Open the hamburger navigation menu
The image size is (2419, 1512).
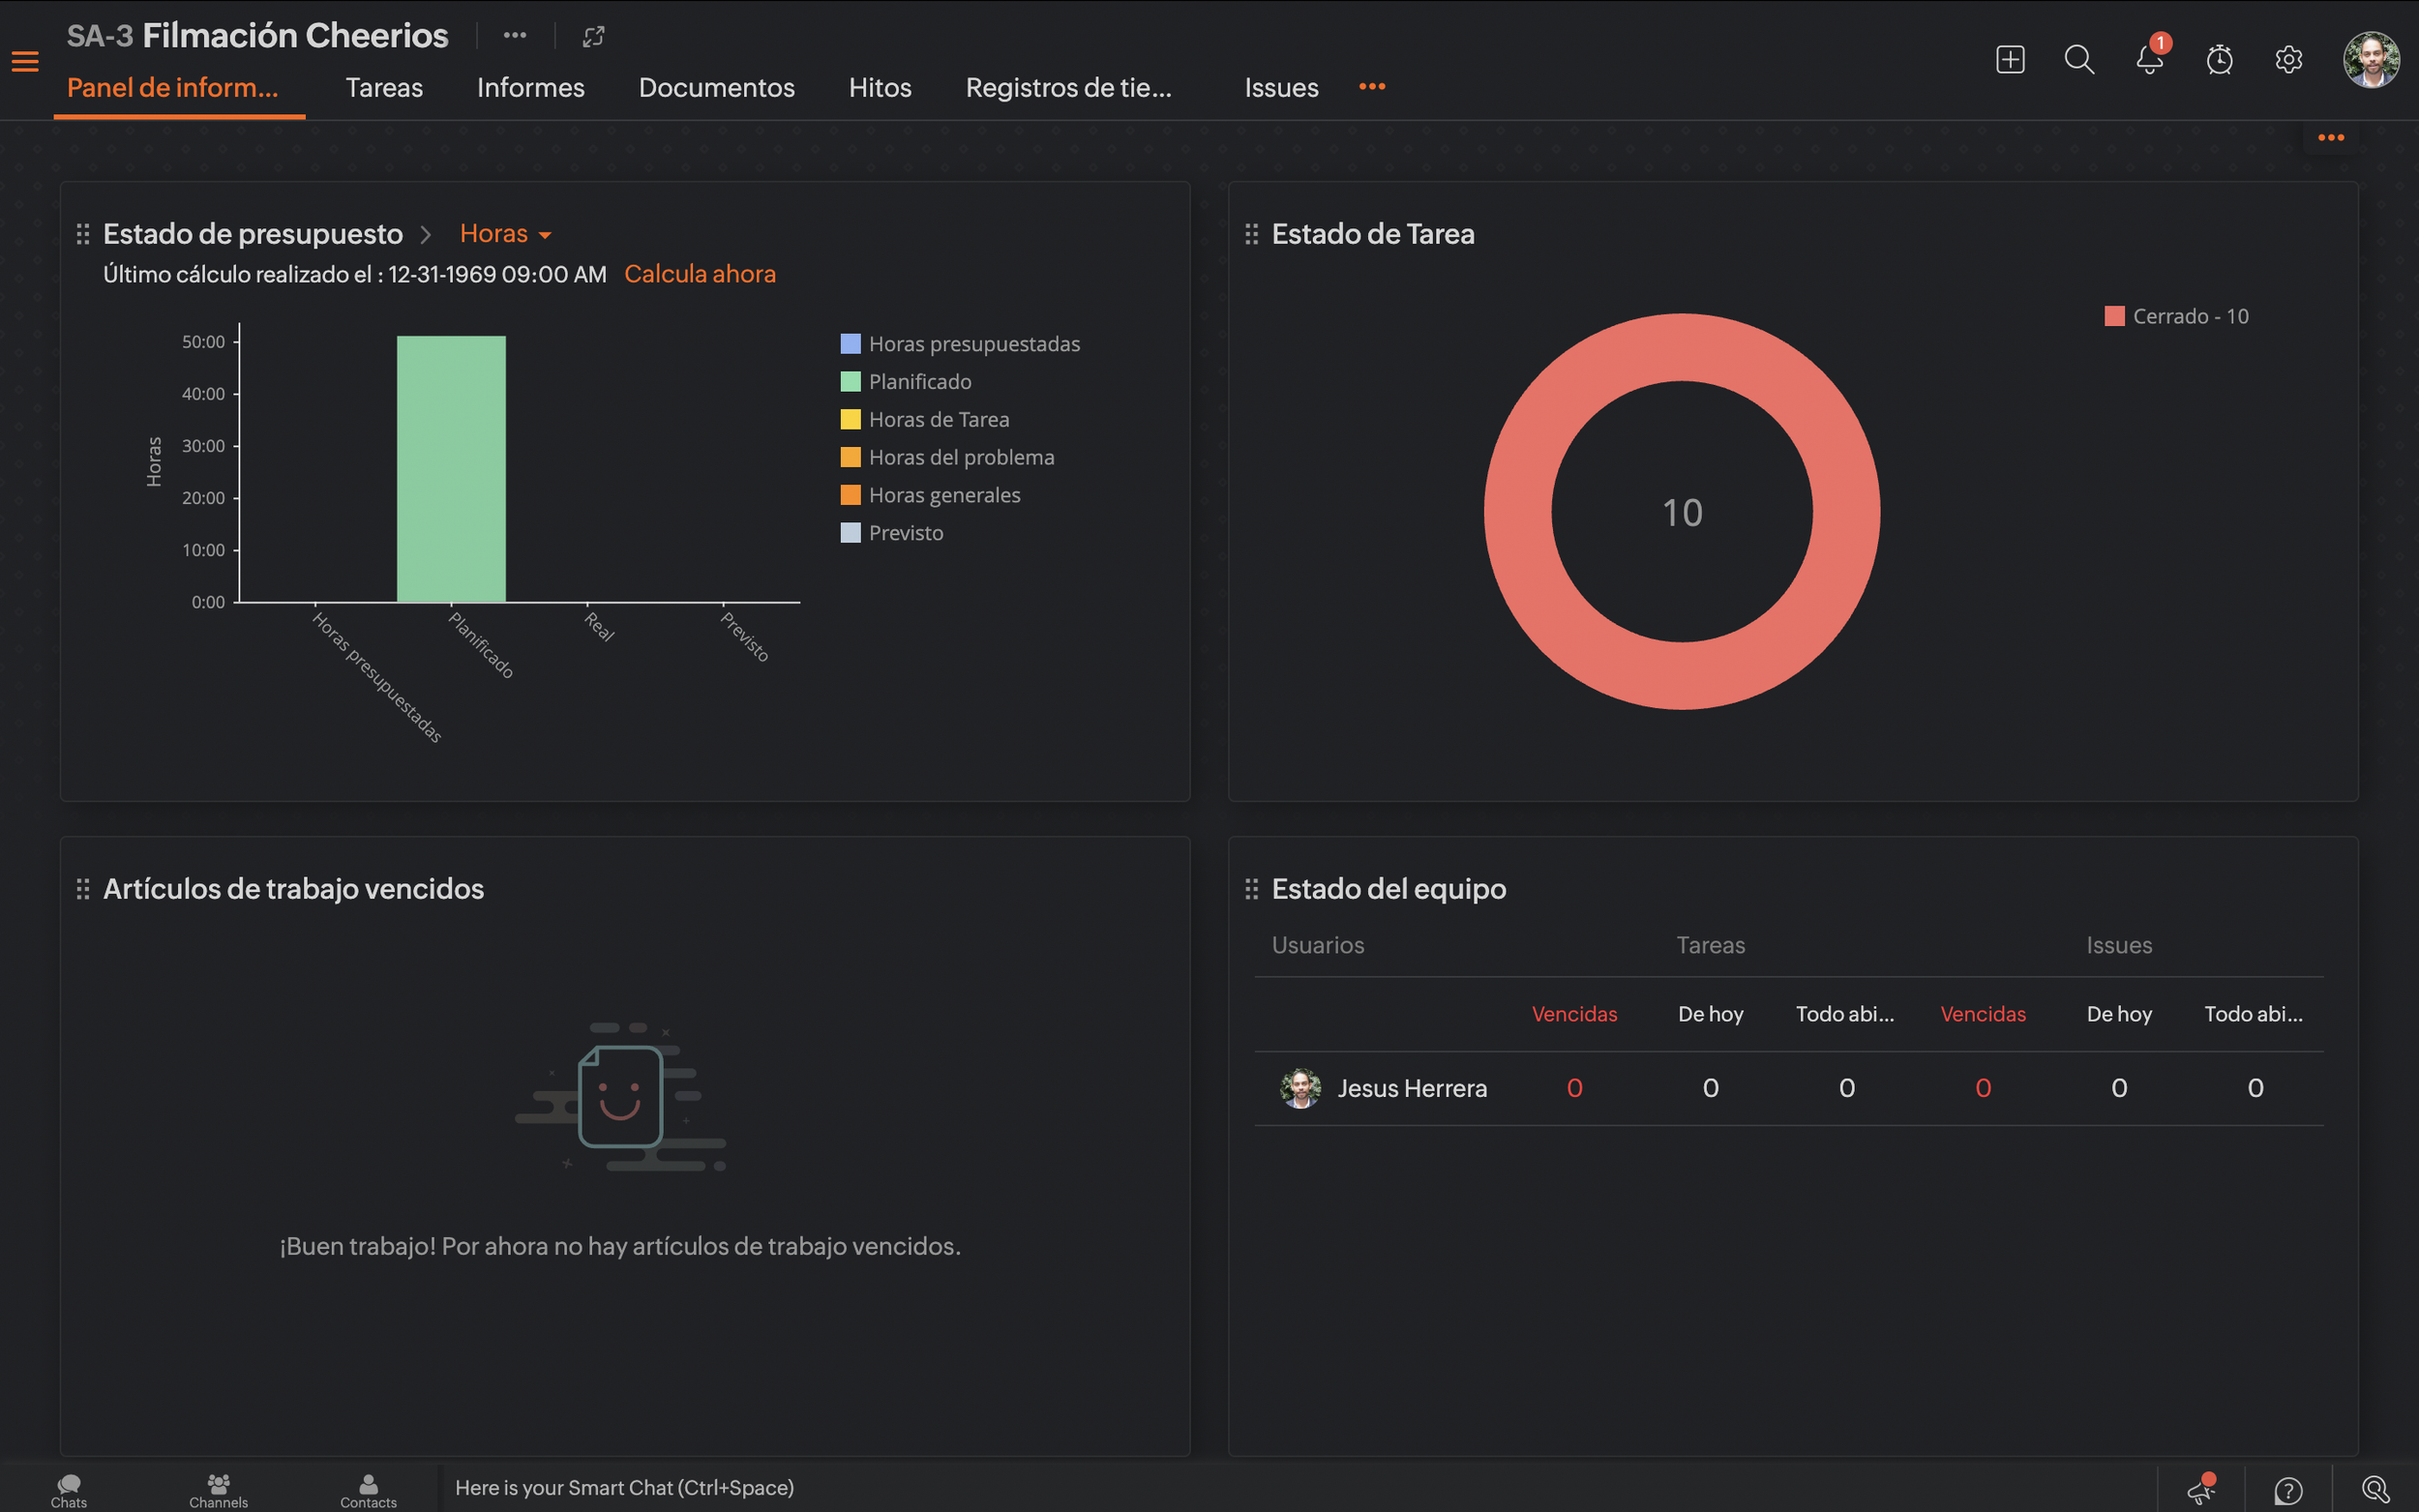point(25,62)
